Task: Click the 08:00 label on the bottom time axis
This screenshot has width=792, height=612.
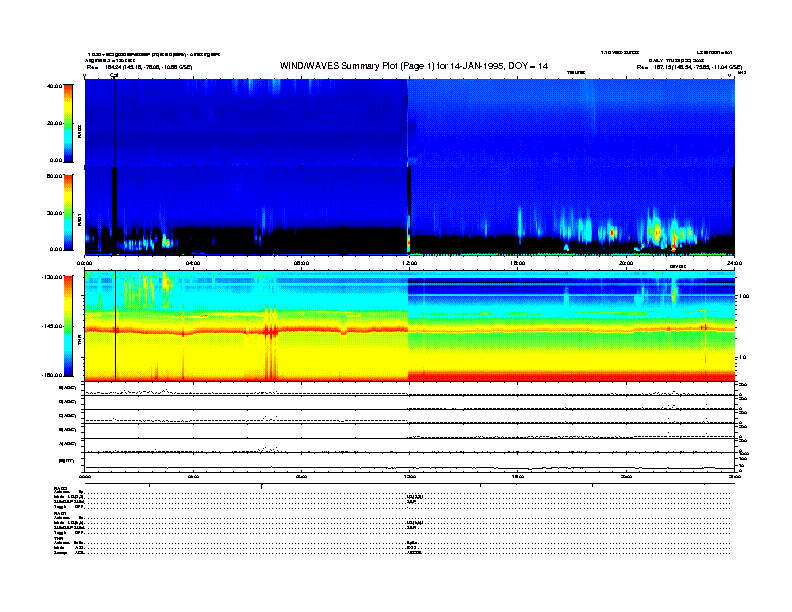Action: [301, 476]
